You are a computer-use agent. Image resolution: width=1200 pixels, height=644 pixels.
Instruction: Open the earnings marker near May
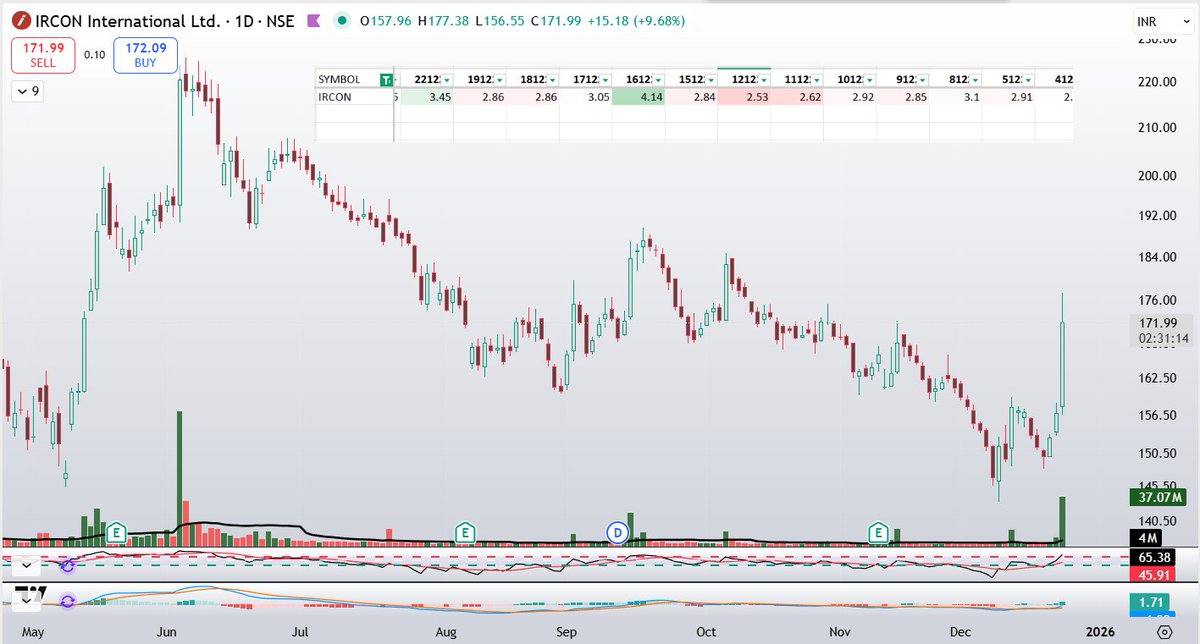tap(117, 531)
